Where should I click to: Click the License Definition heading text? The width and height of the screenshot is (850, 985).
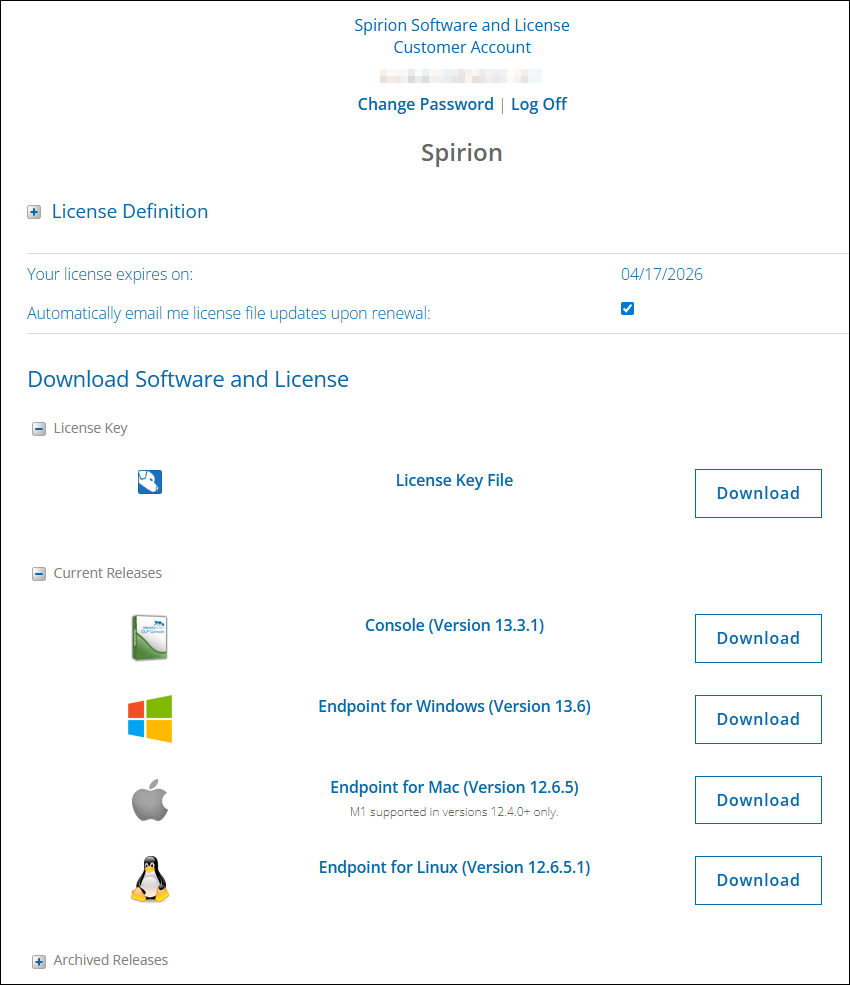[130, 212]
